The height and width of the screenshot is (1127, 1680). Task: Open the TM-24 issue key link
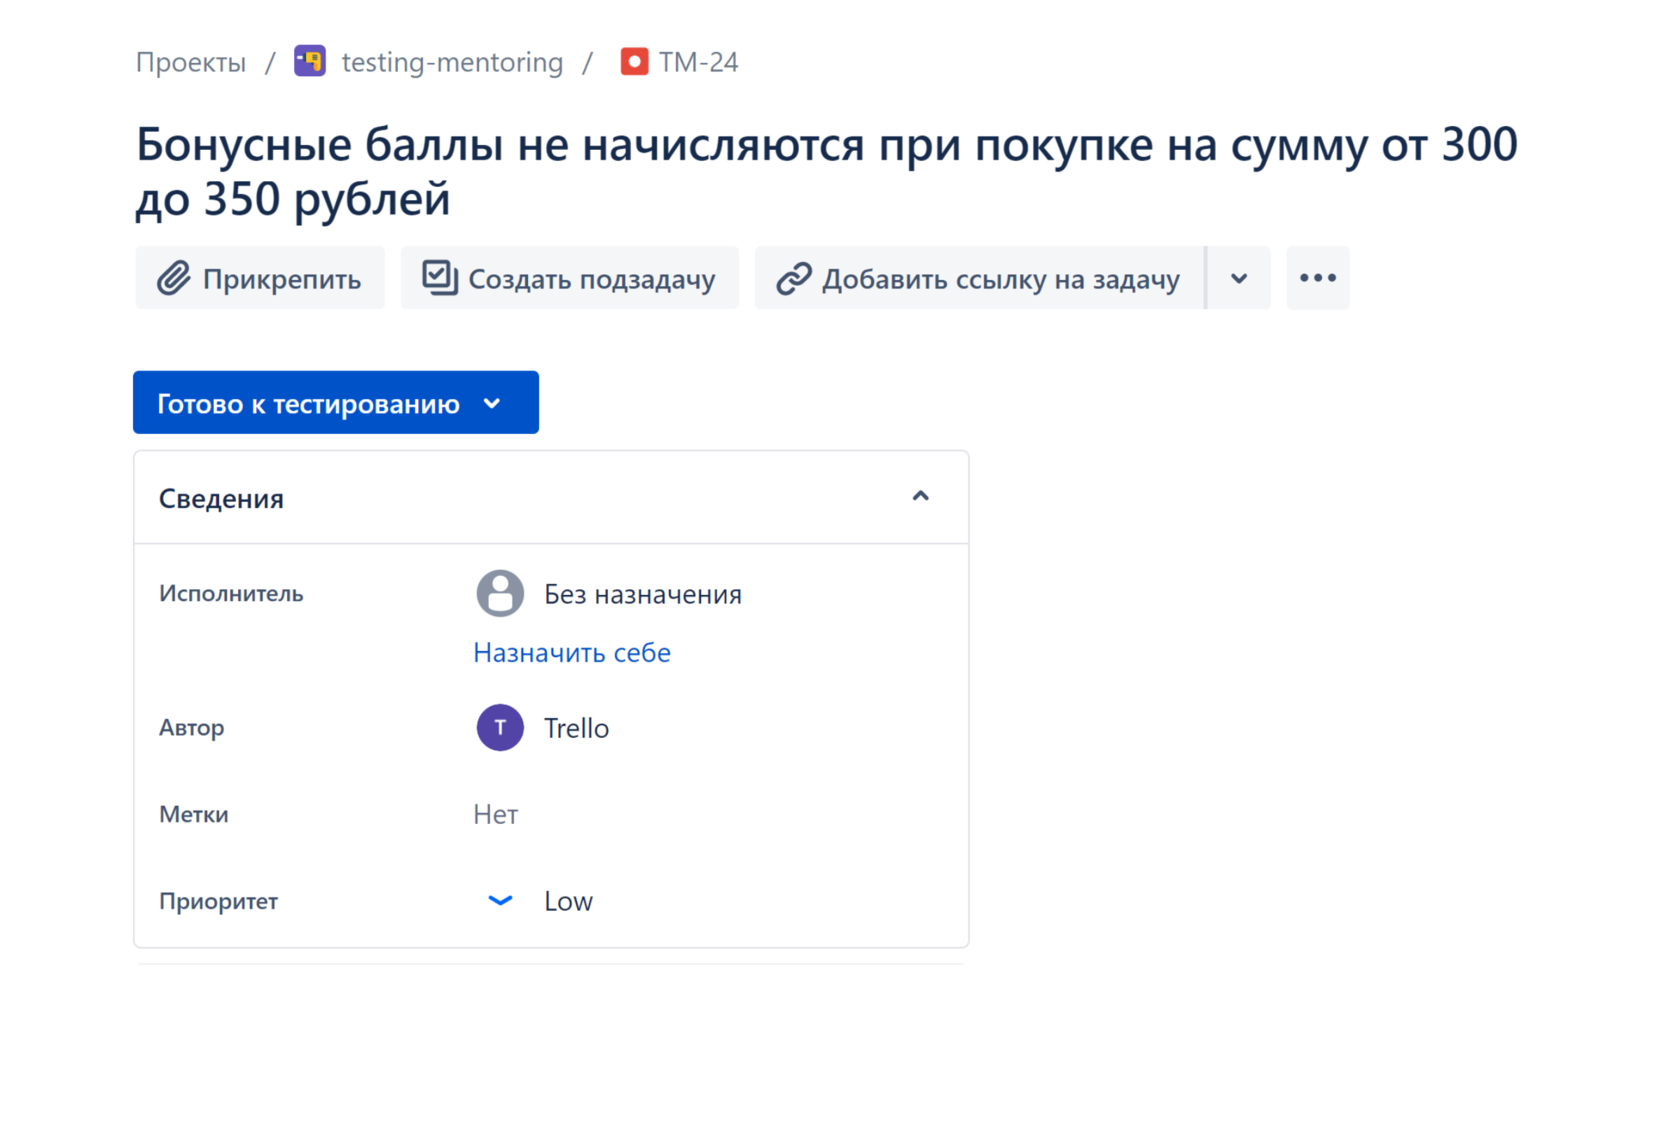(x=698, y=62)
